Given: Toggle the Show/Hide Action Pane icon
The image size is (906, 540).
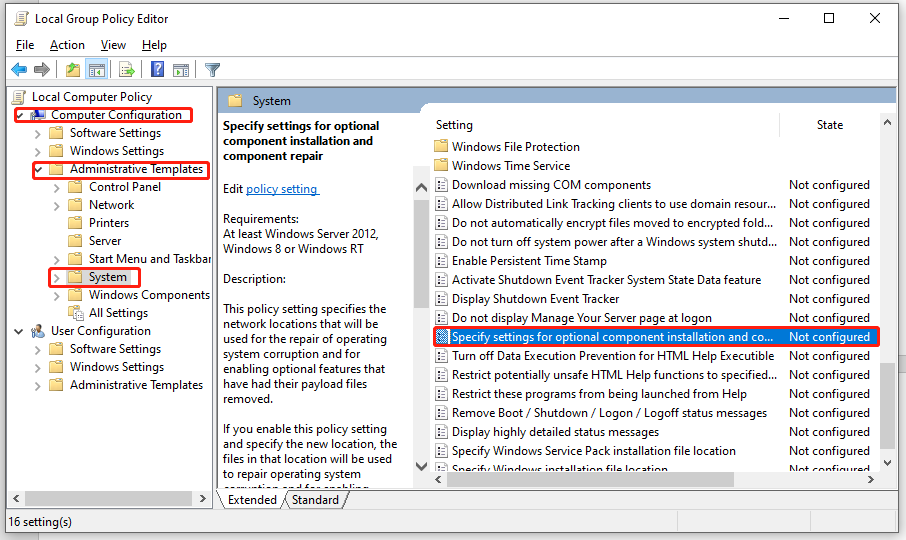Looking at the screenshot, I should click(181, 70).
